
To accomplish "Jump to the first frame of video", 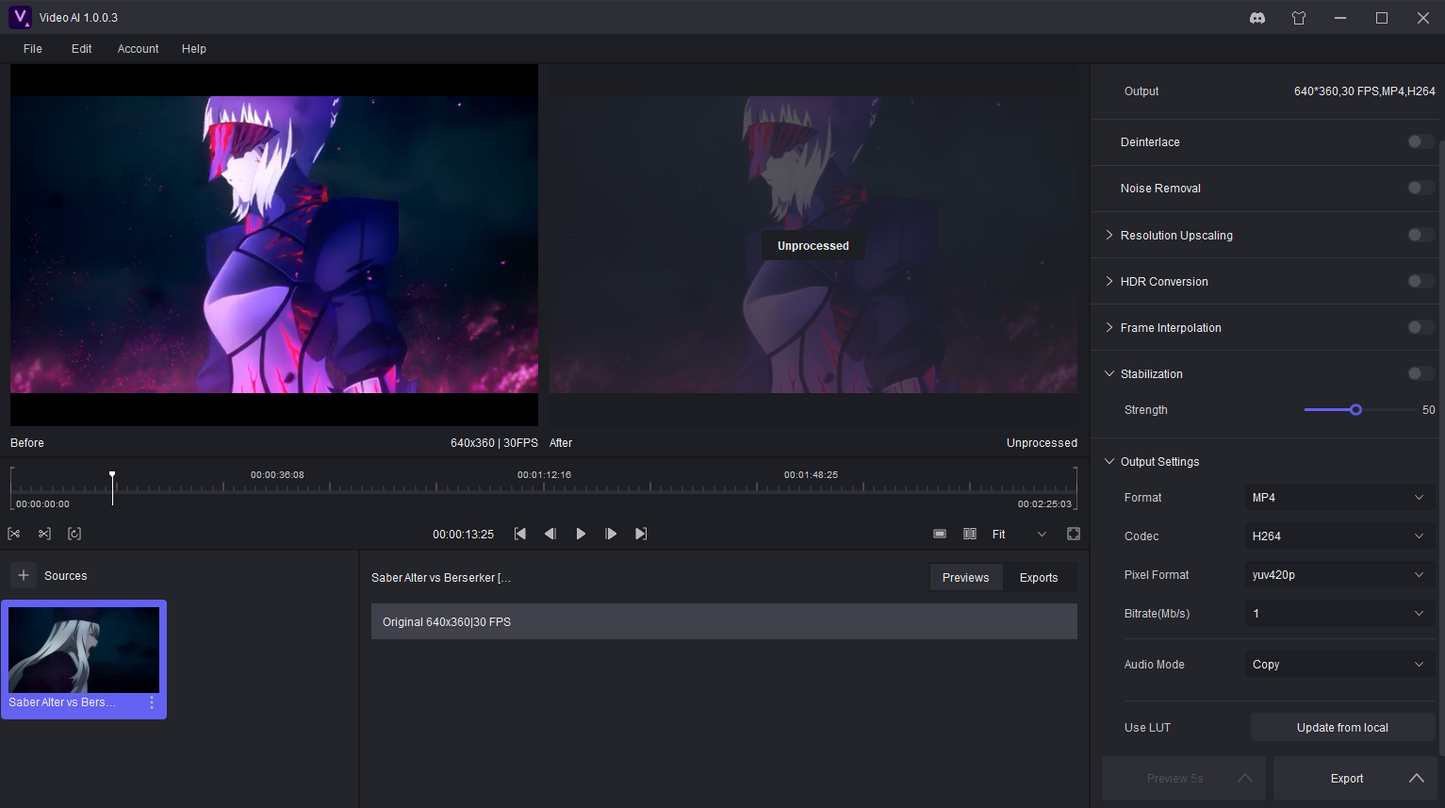I will (x=520, y=534).
